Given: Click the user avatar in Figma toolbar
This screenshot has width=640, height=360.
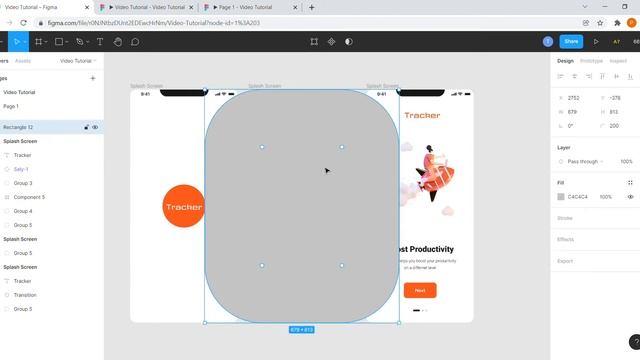Looking at the screenshot, I should [x=548, y=42].
